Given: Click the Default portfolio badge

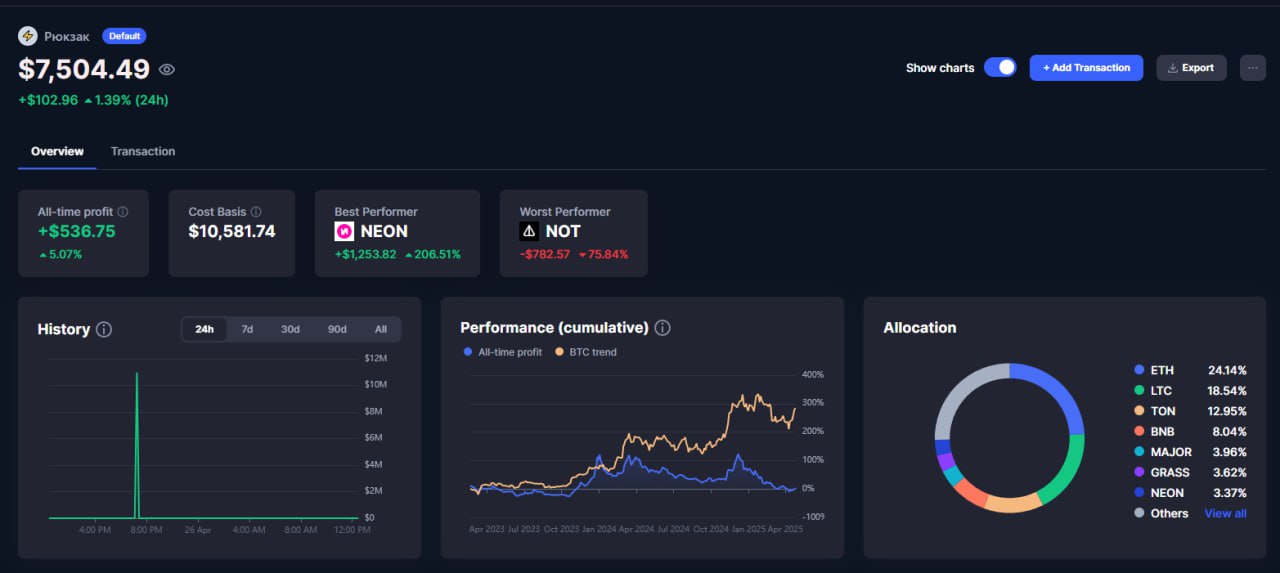Looking at the screenshot, I should tap(124, 36).
